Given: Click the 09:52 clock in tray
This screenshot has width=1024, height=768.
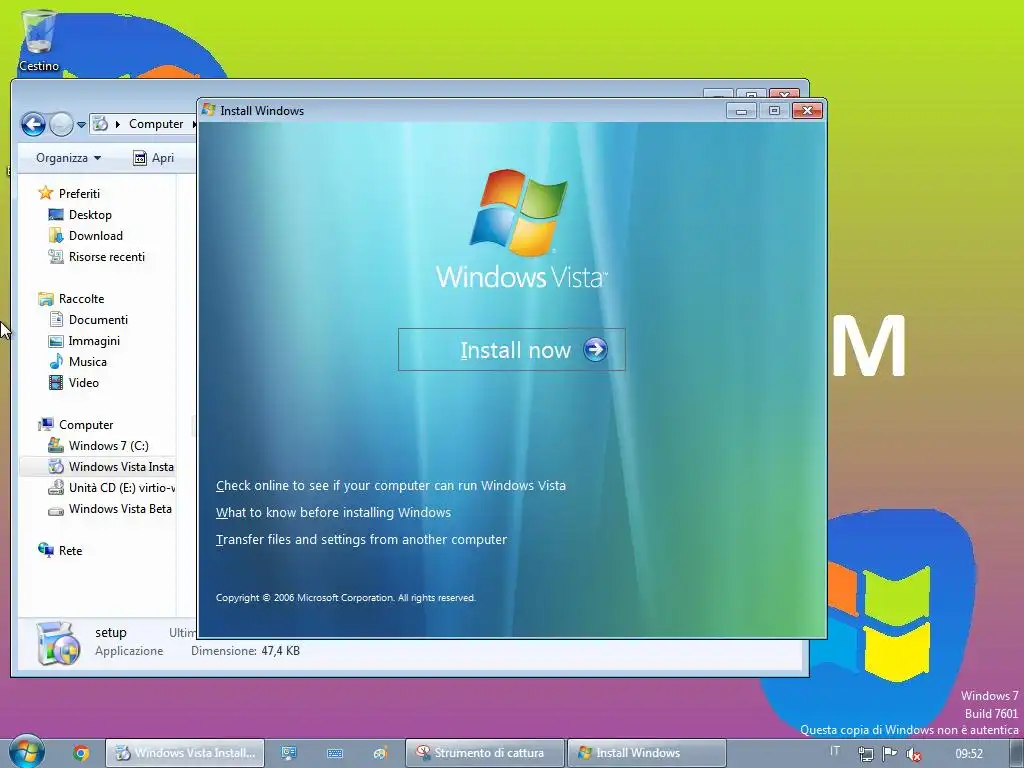Looking at the screenshot, I should click(x=968, y=754).
